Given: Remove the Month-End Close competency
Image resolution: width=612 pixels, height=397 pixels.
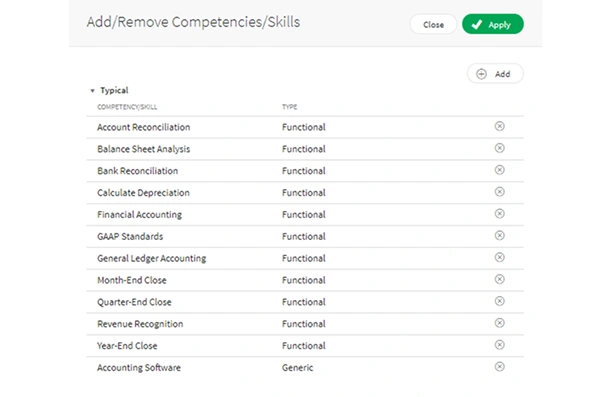Looking at the screenshot, I should (x=499, y=279).
